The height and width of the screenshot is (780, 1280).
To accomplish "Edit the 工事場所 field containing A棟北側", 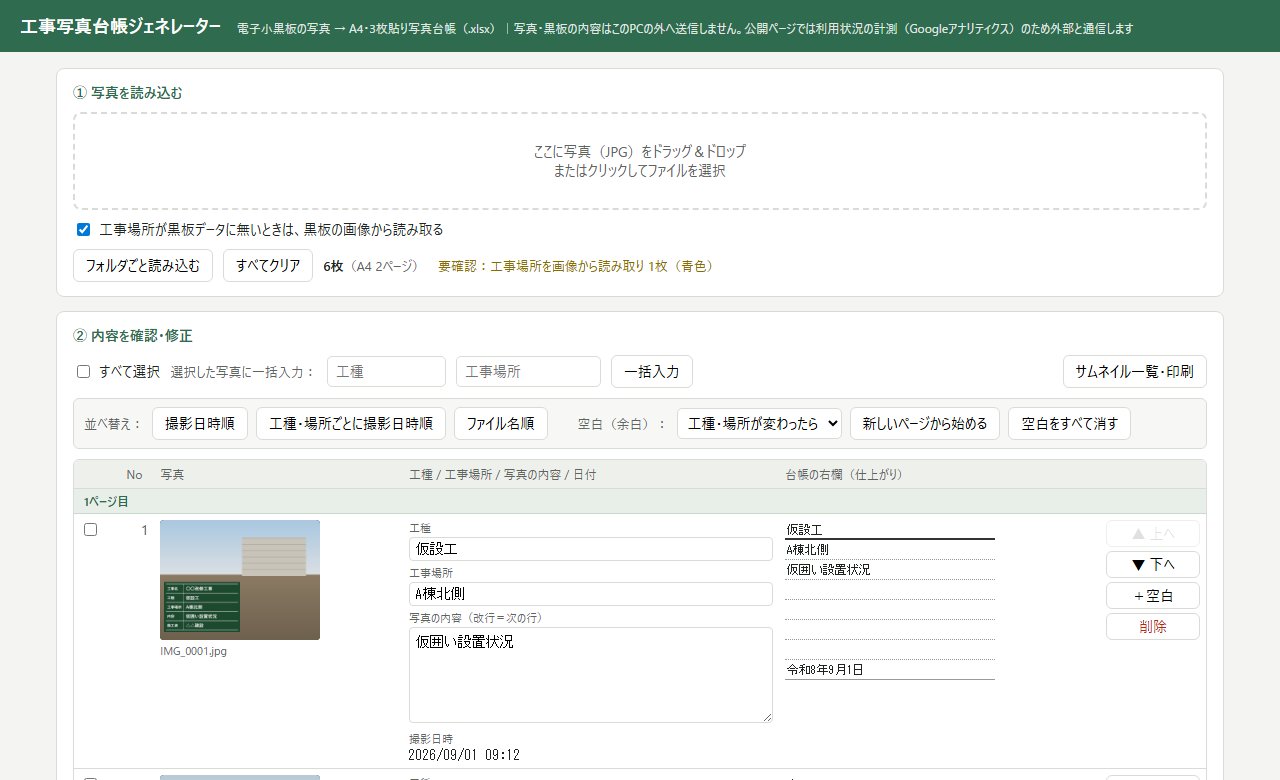I will coord(591,594).
